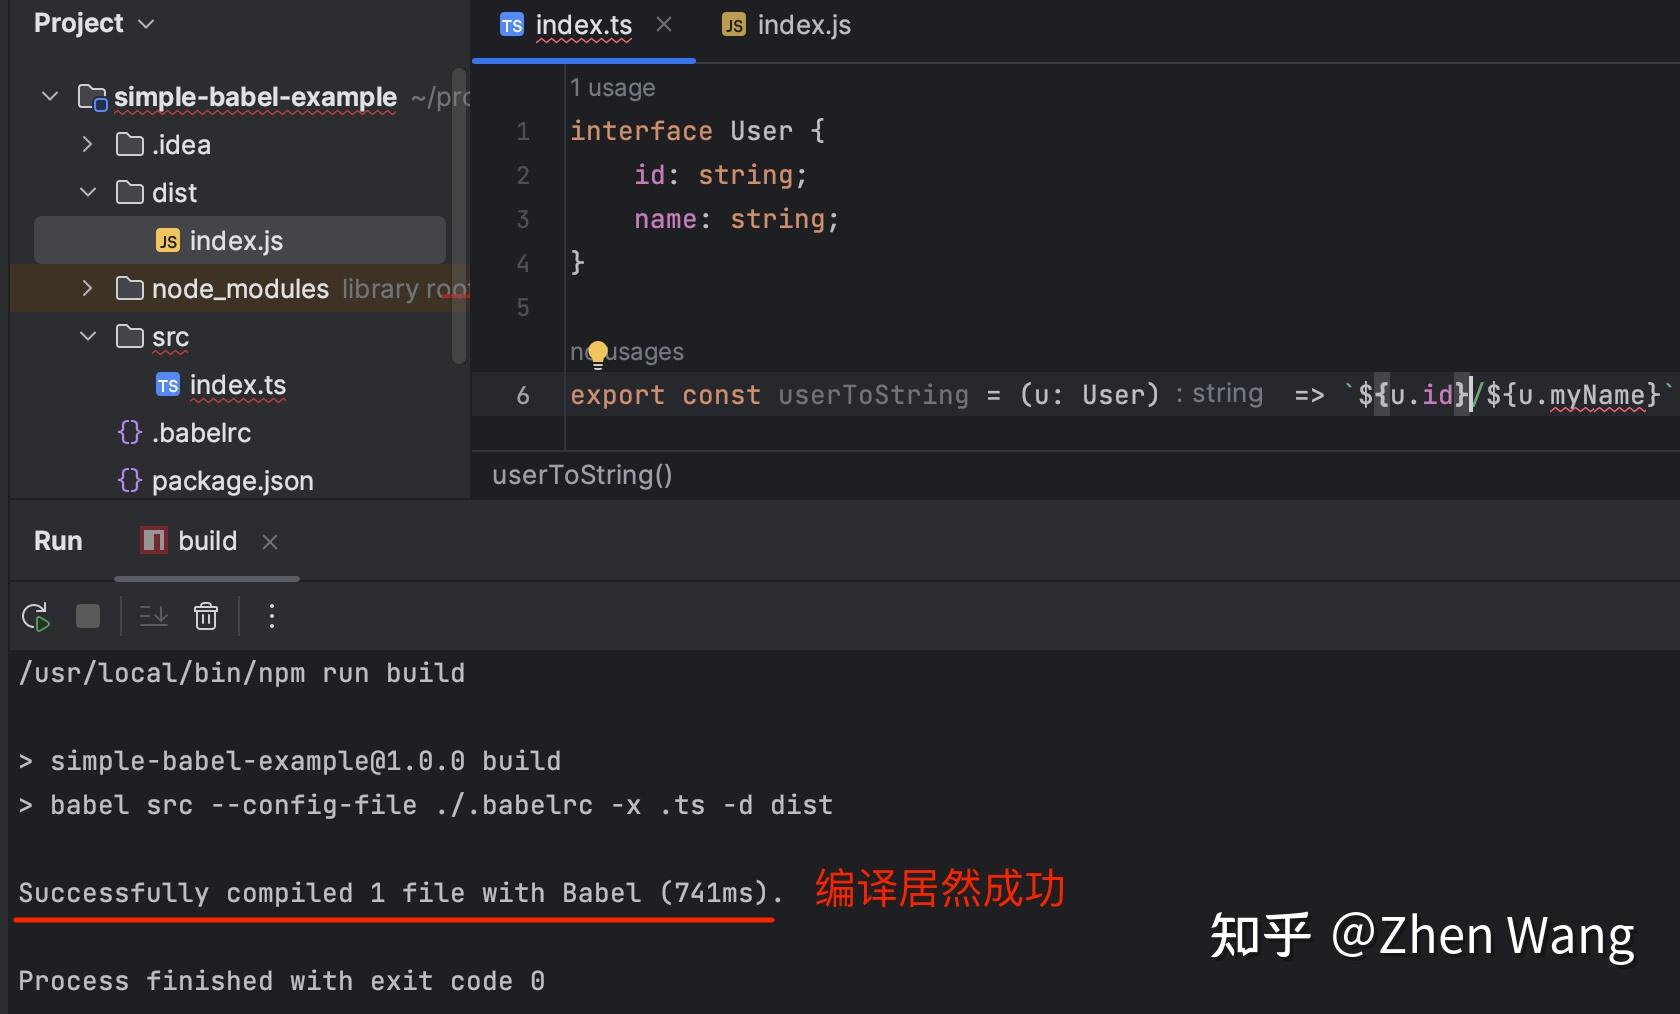Click the lightbulb intention icon on line 6
This screenshot has height=1014, width=1680.
tap(597, 352)
